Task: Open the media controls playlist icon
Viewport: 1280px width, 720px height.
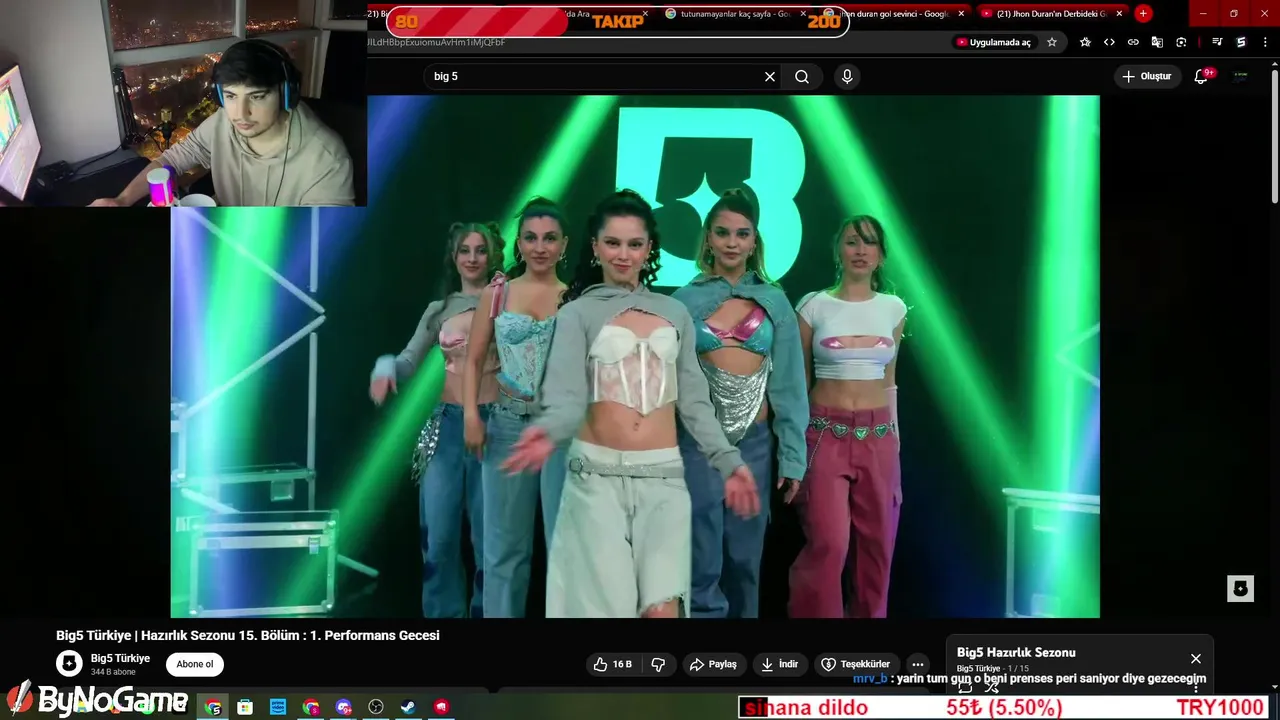Action: coord(1217,42)
